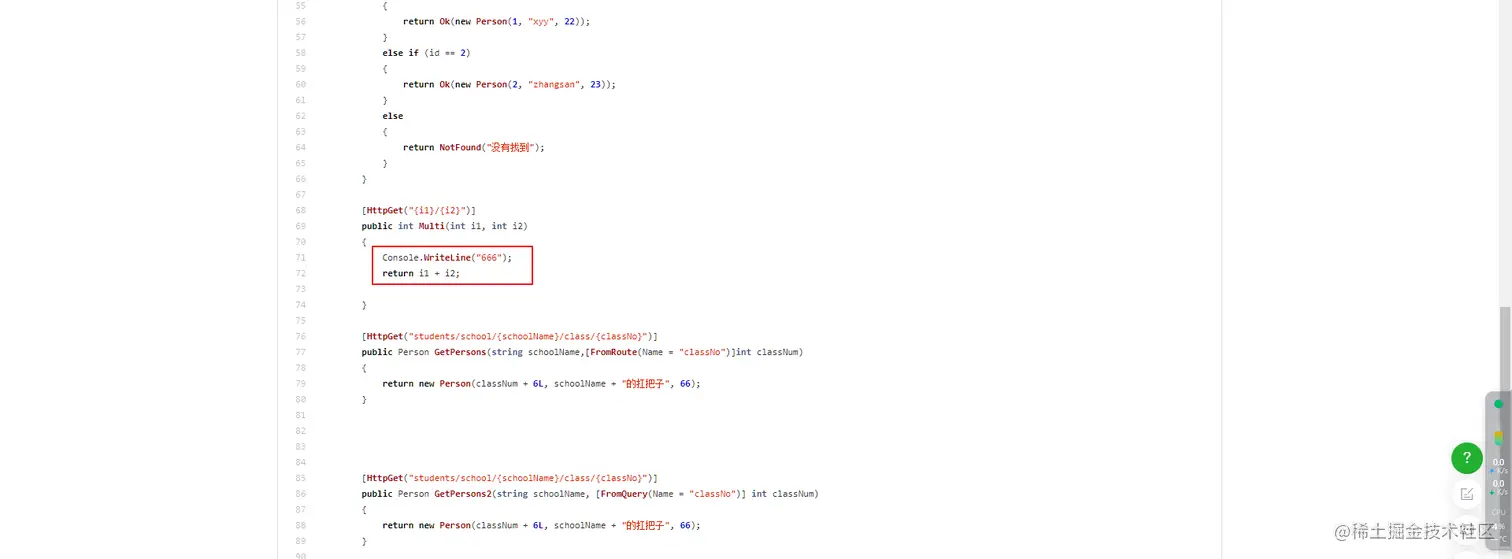Image resolution: width=1512 pixels, height=559 pixels.
Task: Click the code line returning Person "xyy"
Action: (496, 21)
